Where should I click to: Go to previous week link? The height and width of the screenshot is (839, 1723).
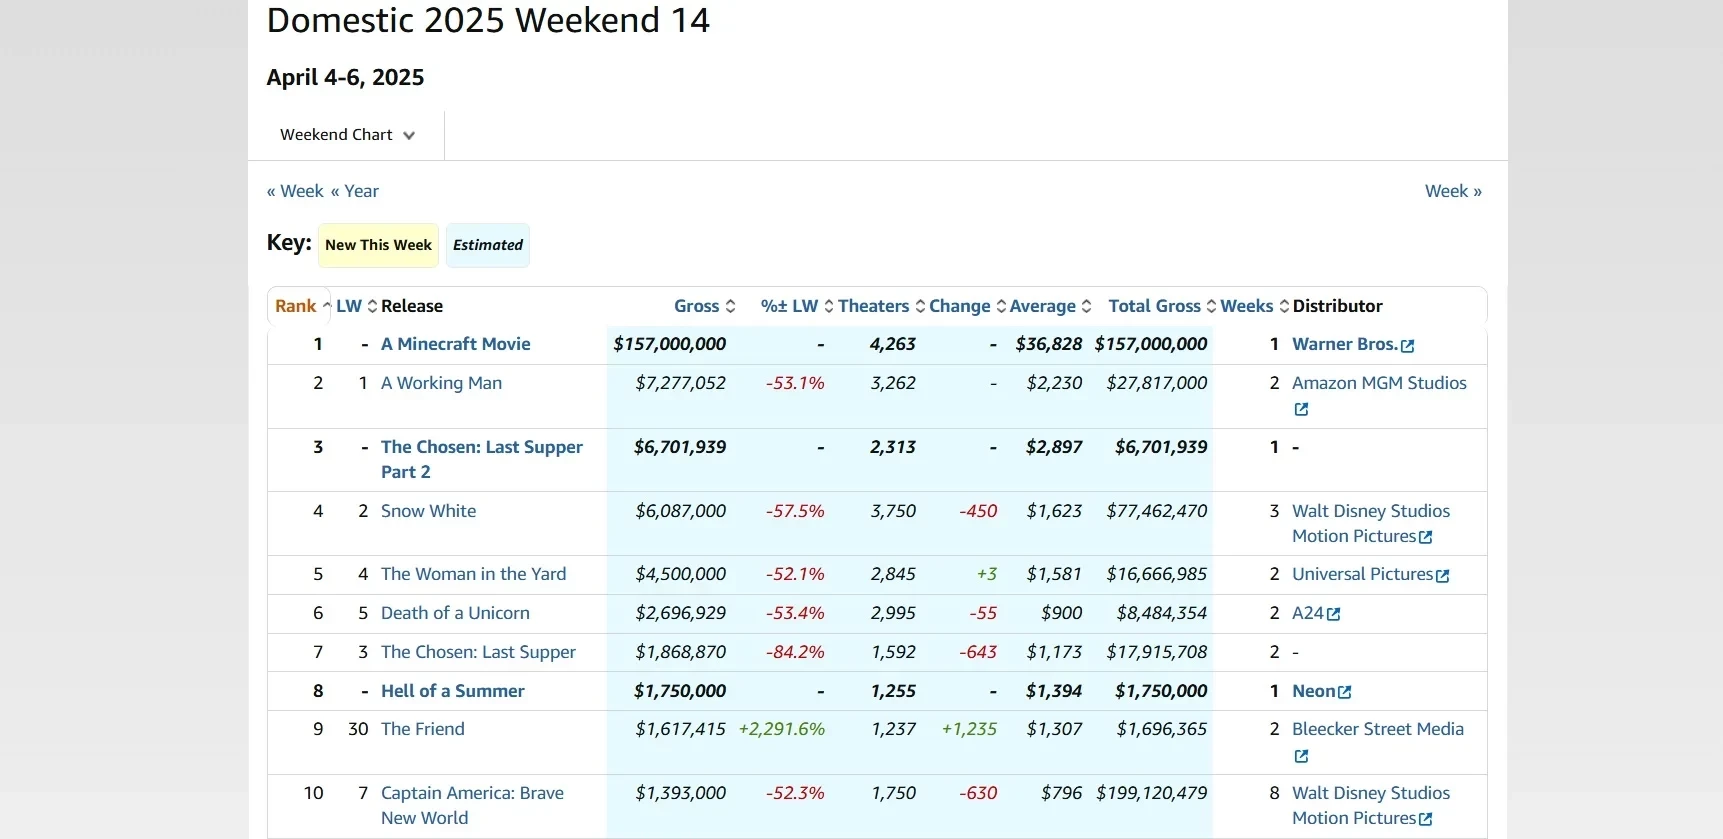[295, 191]
